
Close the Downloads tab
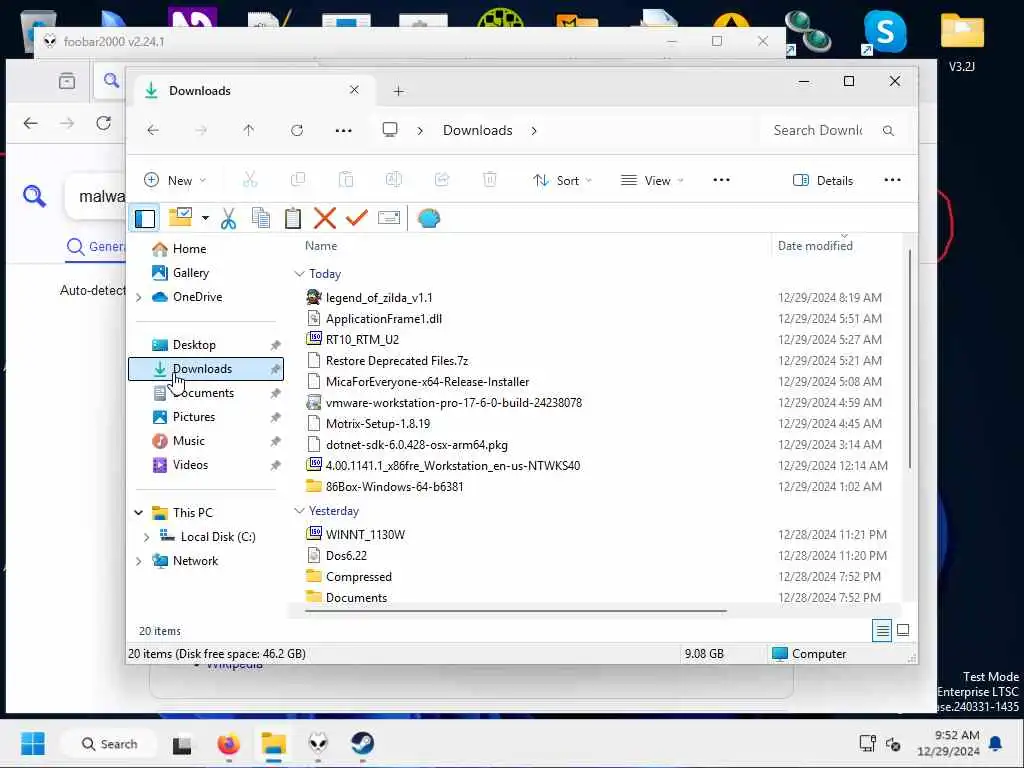coord(354,90)
